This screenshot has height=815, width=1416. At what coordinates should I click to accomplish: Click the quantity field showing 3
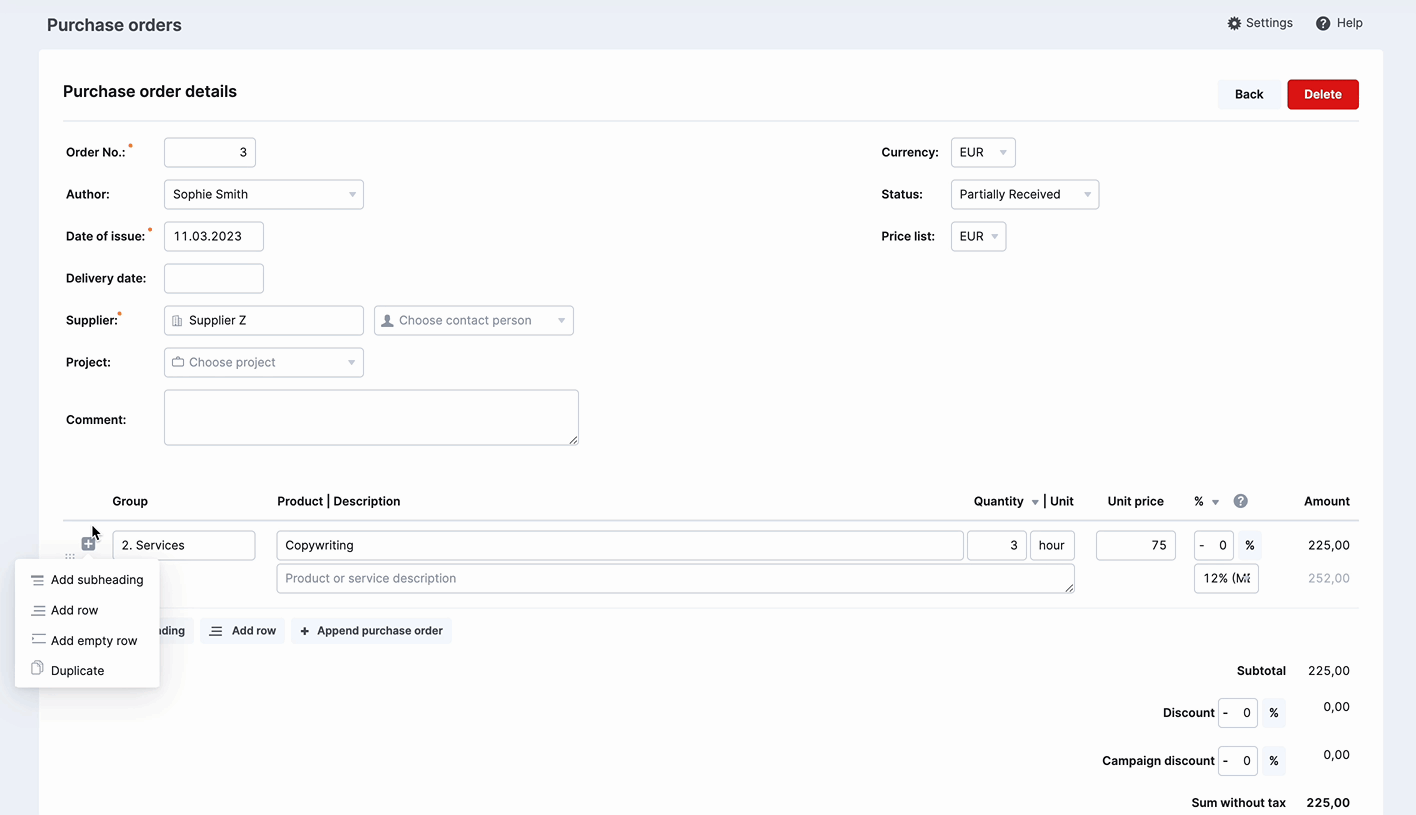pos(997,545)
